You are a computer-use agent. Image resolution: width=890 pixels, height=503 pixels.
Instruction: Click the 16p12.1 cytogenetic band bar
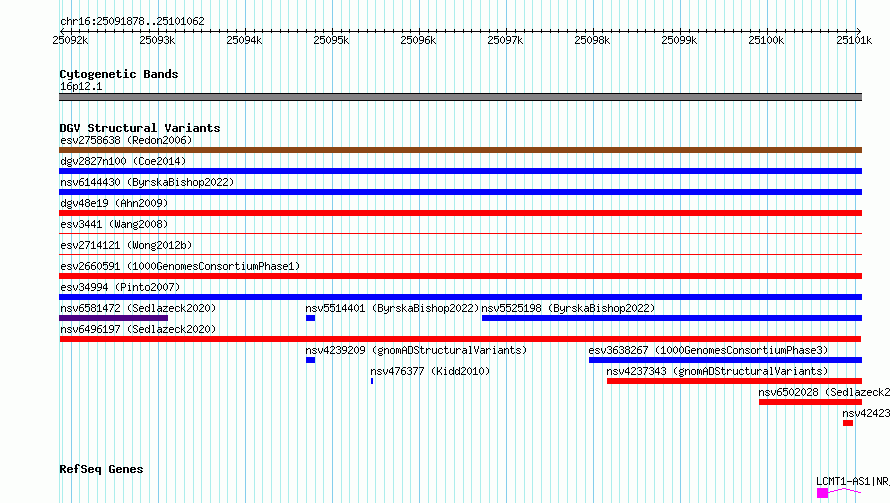pyautogui.click(x=460, y=97)
